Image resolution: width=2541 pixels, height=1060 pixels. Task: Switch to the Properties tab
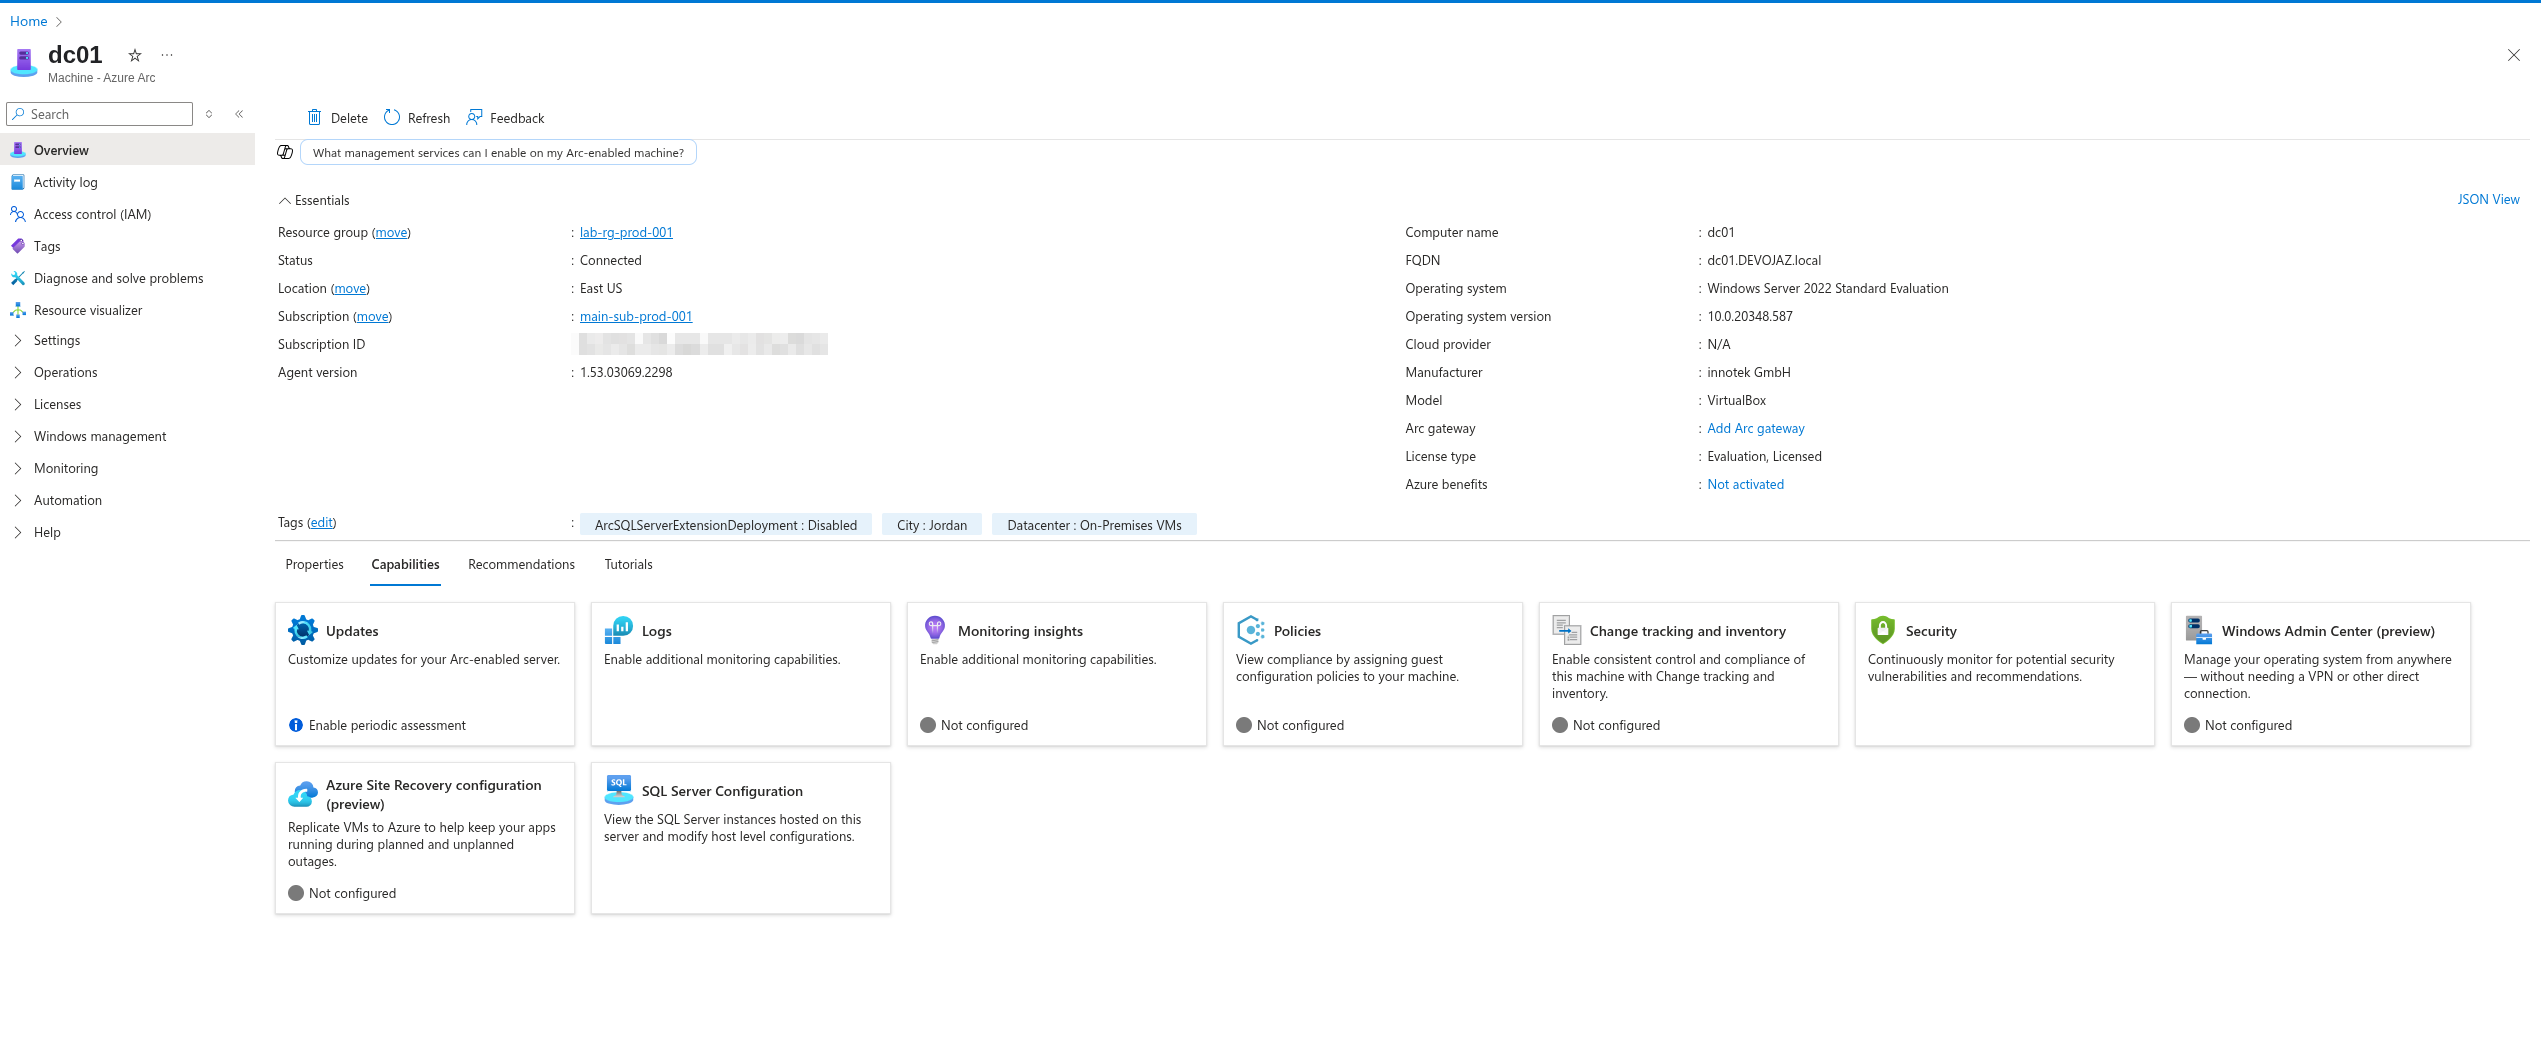314,564
